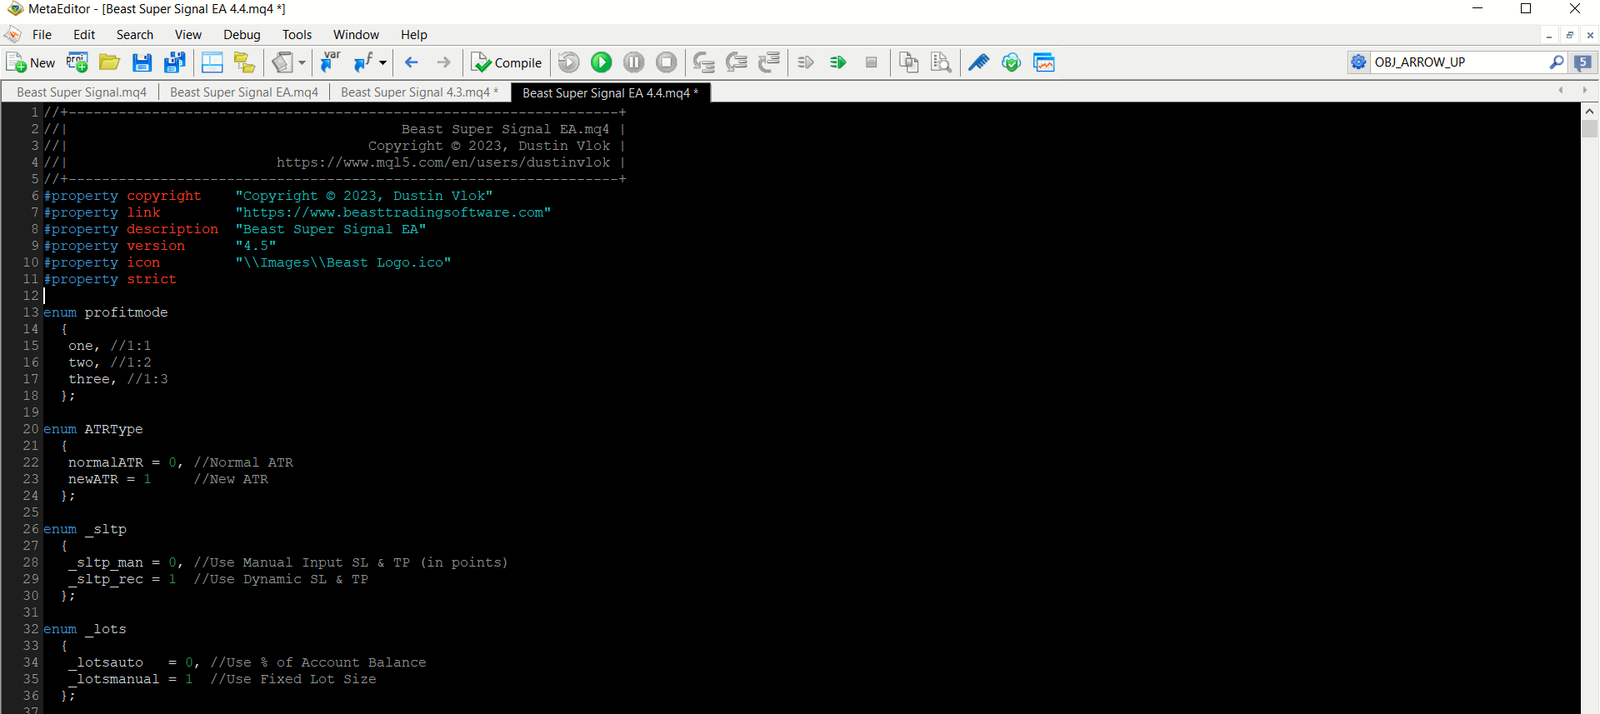
Task: Save the current file
Action: click(x=142, y=62)
